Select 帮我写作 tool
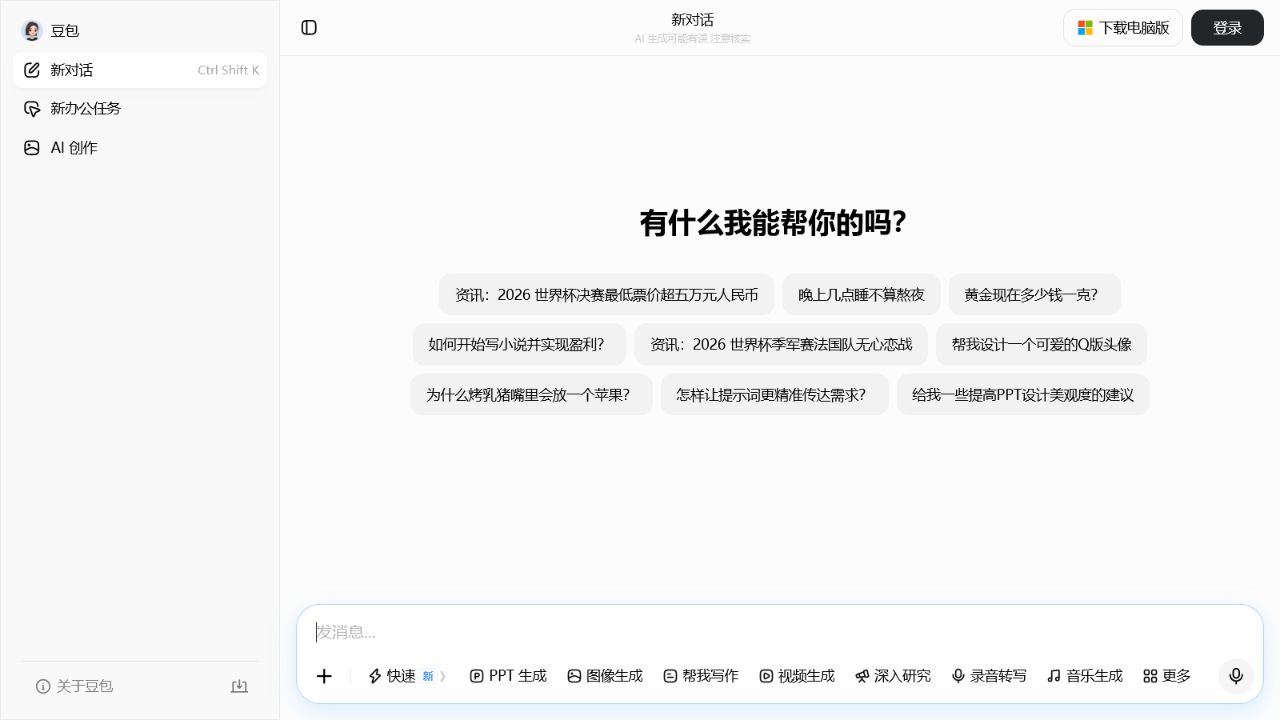Image resolution: width=1280 pixels, height=720 pixels. click(x=701, y=676)
